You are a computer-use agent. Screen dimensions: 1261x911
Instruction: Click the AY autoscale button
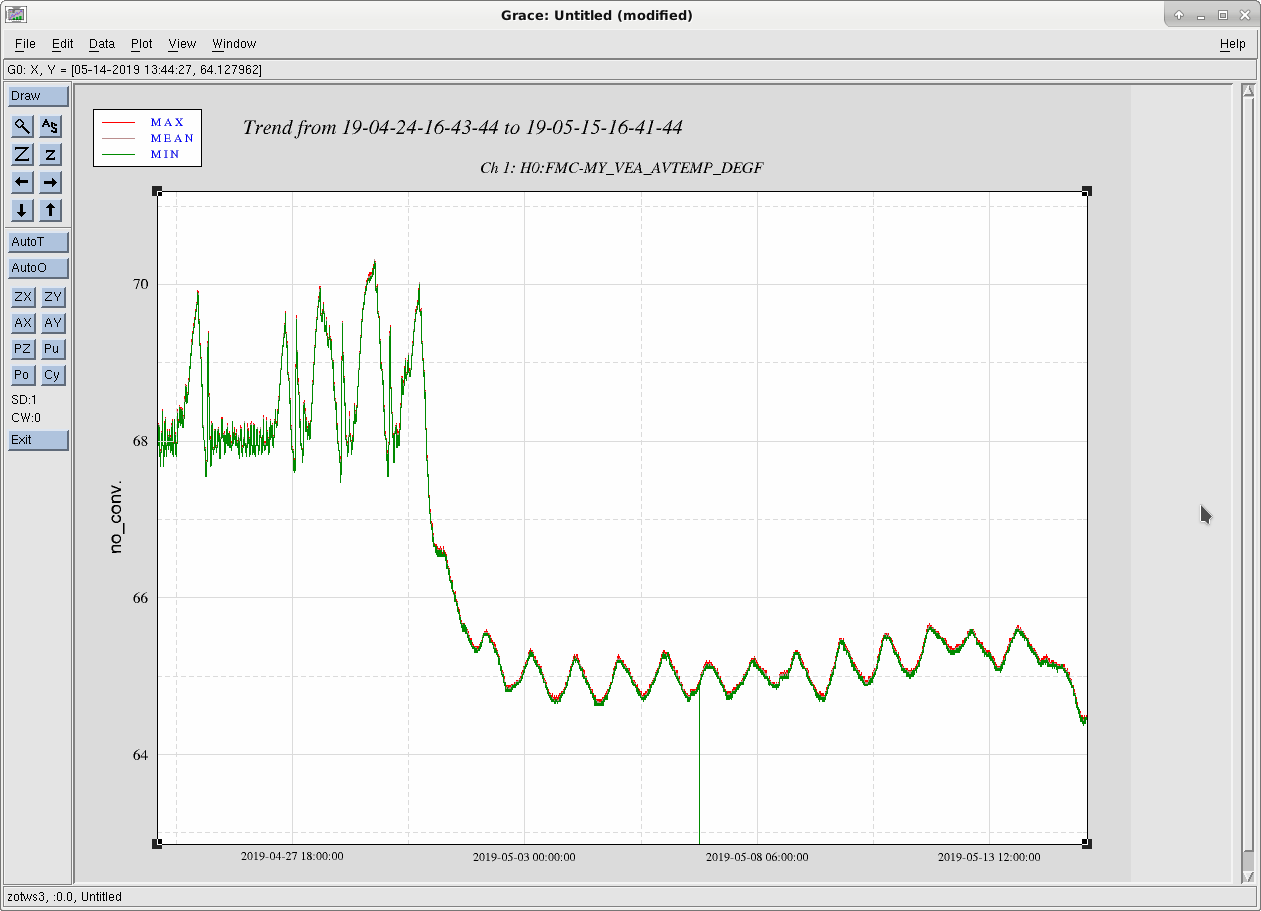coord(52,323)
